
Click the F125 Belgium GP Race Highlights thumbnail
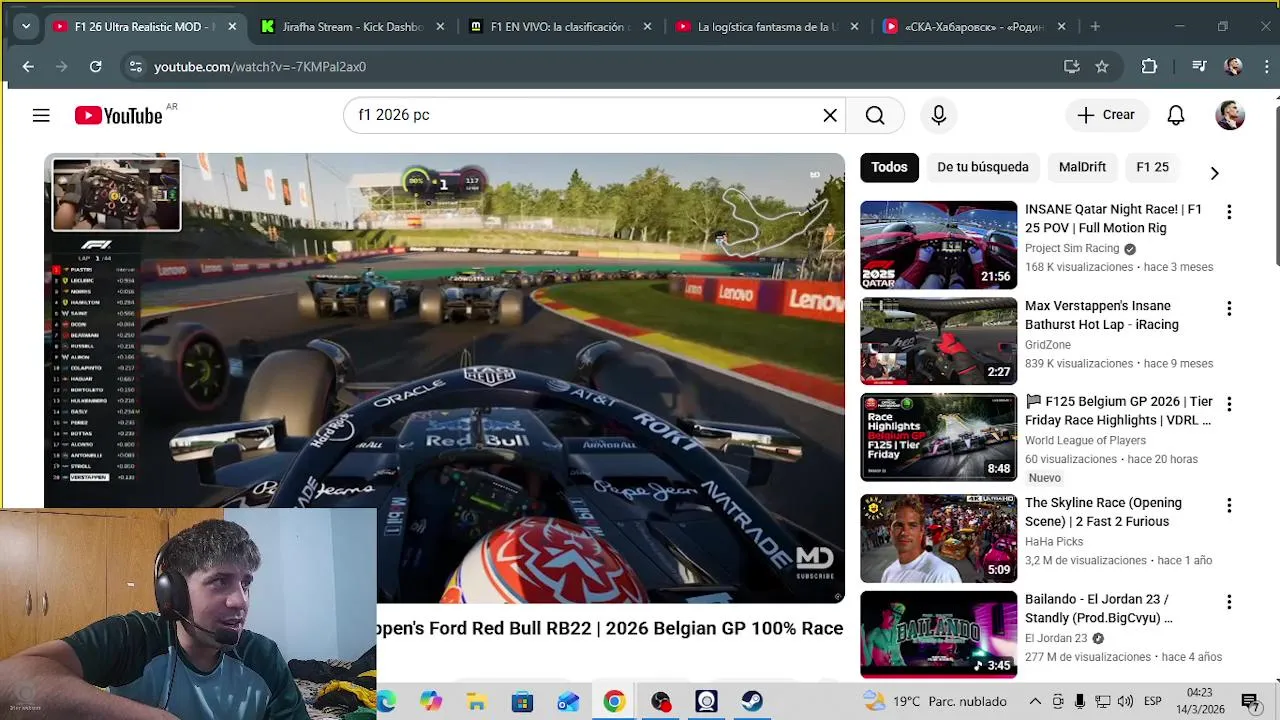click(x=938, y=437)
